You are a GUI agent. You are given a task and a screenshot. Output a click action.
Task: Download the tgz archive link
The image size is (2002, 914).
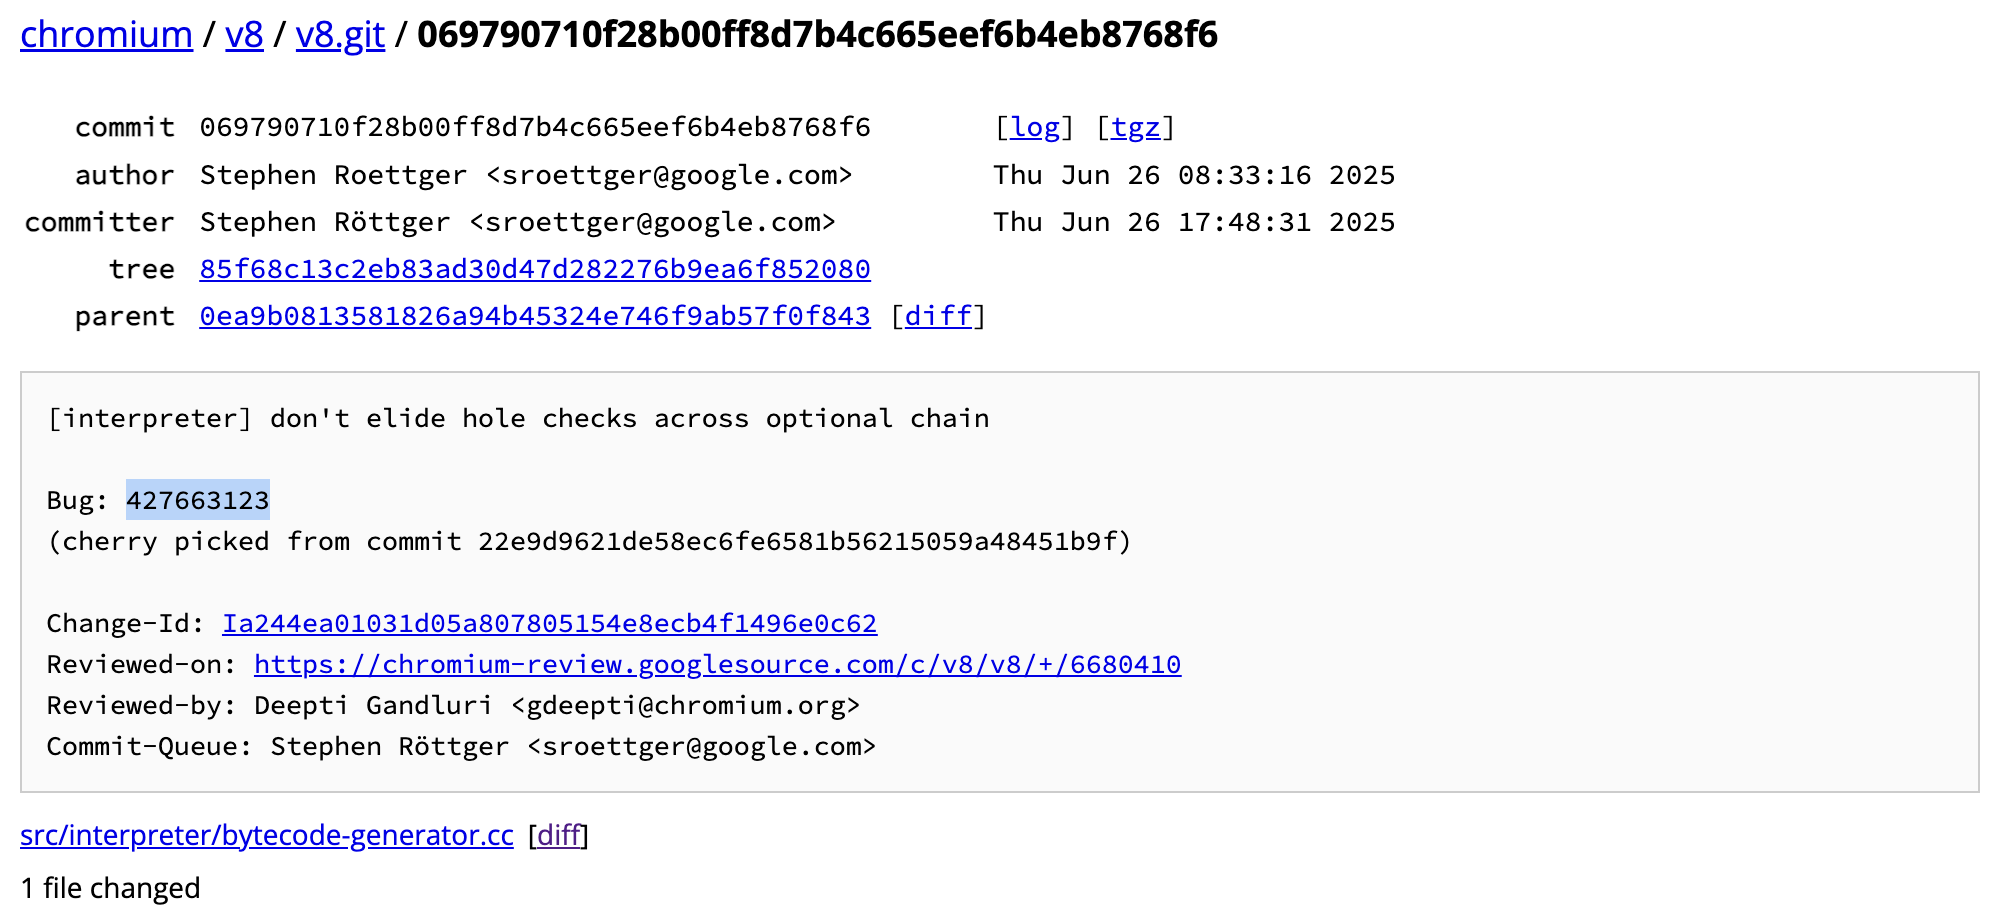pyautogui.click(x=1136, y=128)
